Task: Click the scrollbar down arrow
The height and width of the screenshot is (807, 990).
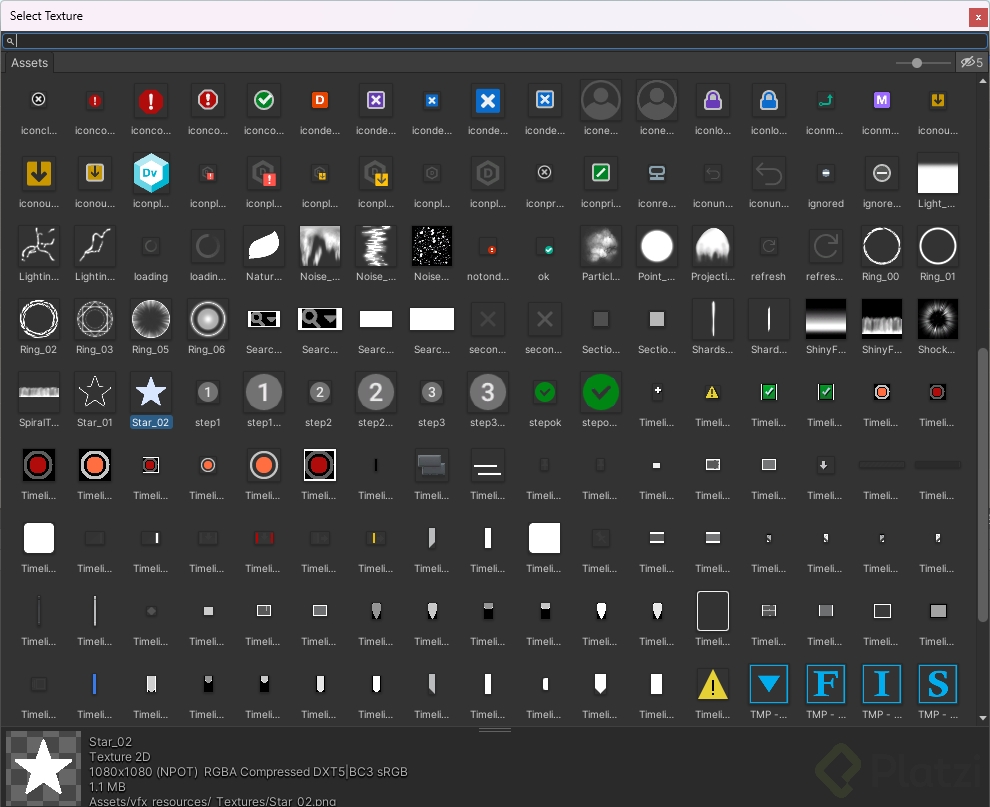Action: [982, 718]
